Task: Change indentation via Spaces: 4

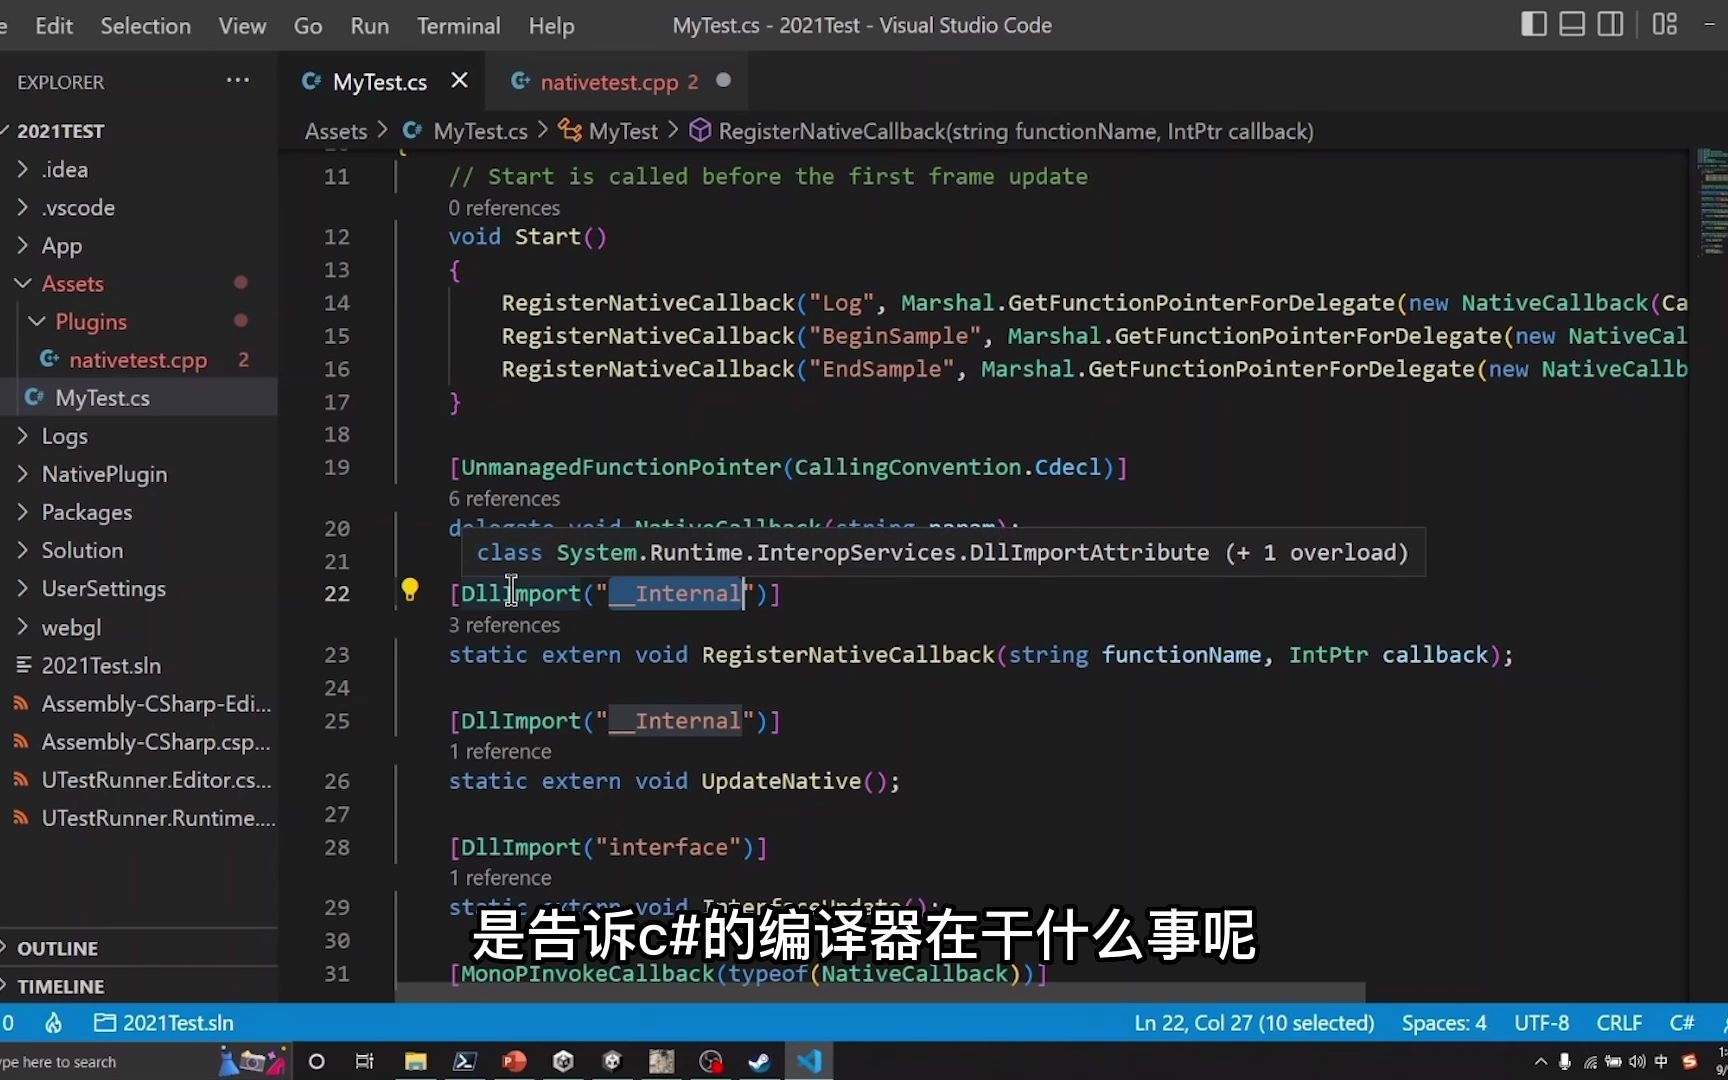Action: click(x=1444, y=1023)
